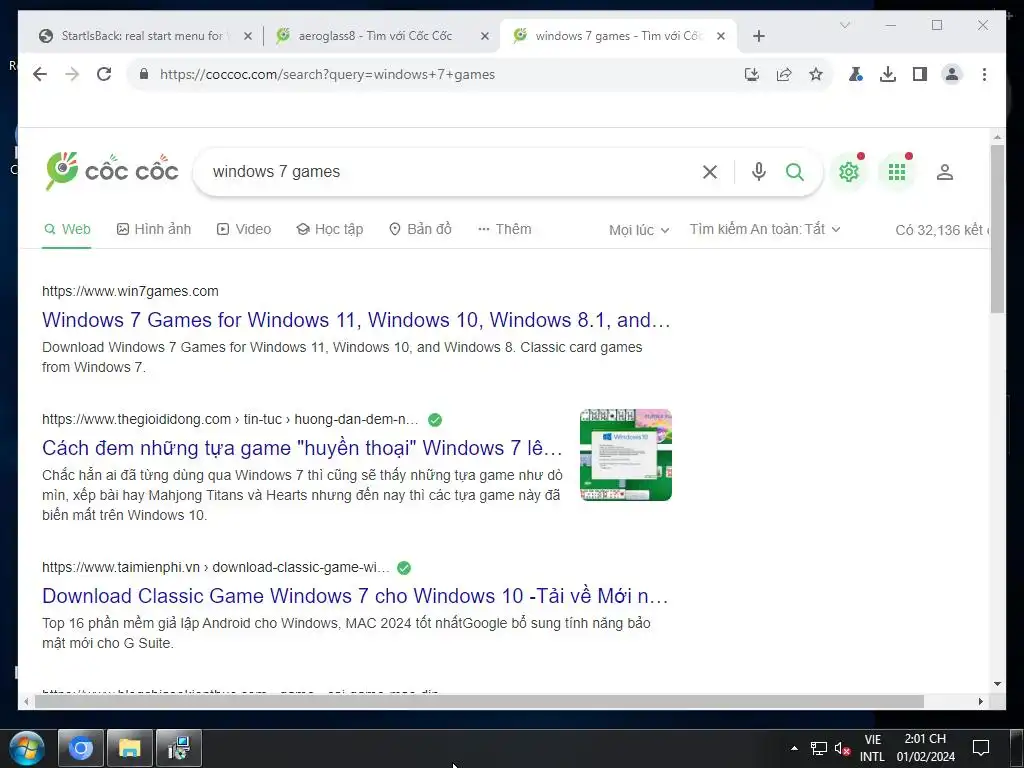Open the Chrome Labs flask icon

[856, 74]
